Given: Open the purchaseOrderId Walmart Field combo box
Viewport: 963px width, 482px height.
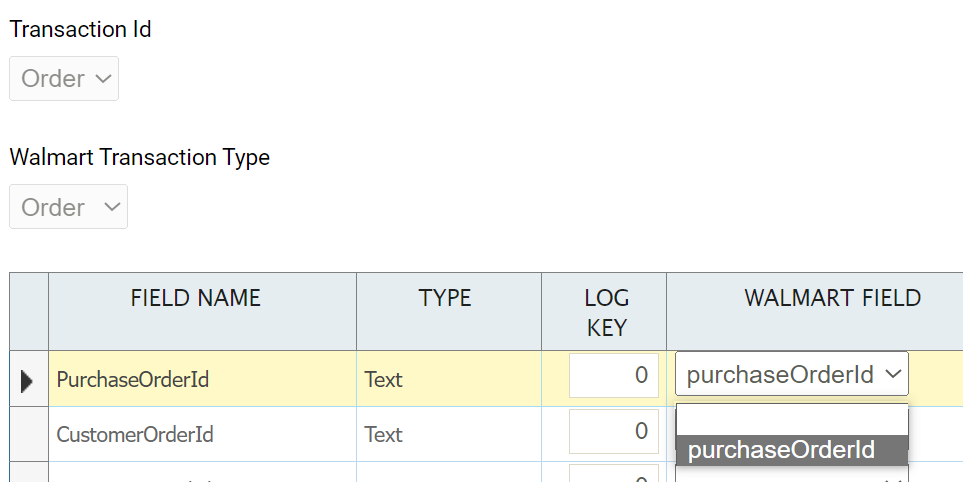Looking at the screenshot, I should tap(792, 373).
